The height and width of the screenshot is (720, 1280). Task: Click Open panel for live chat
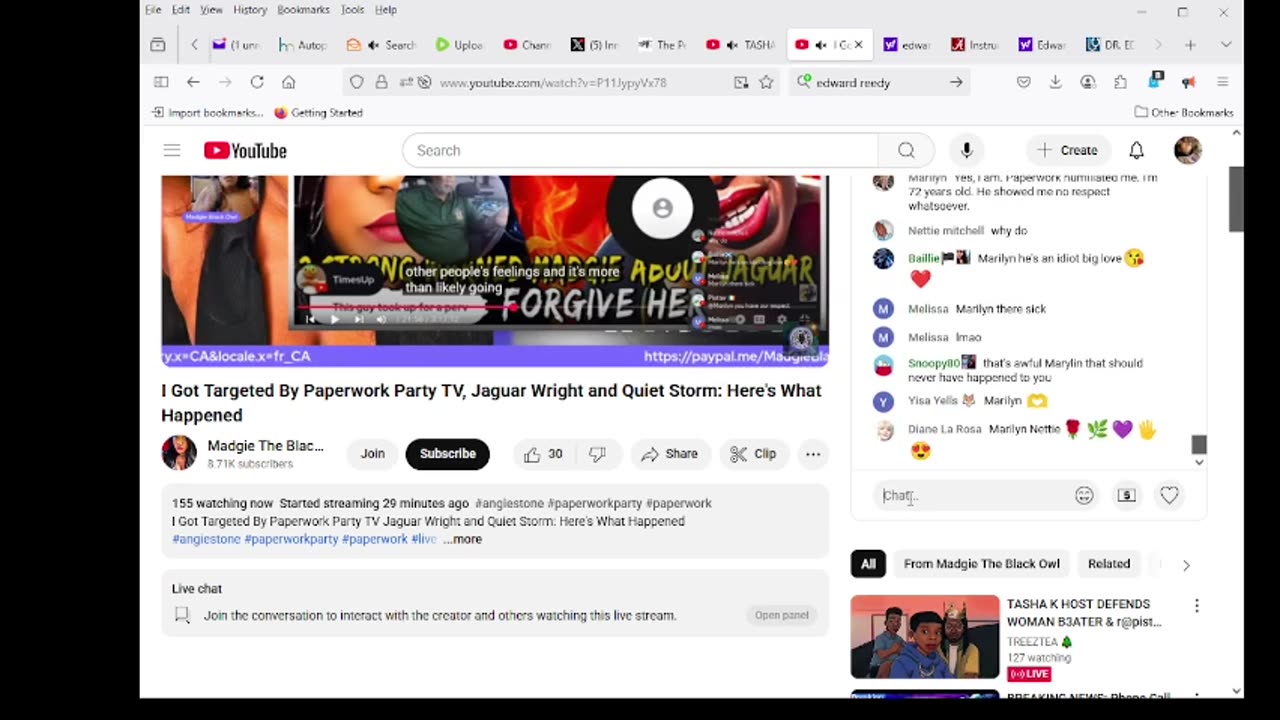(x=781, y=615)
